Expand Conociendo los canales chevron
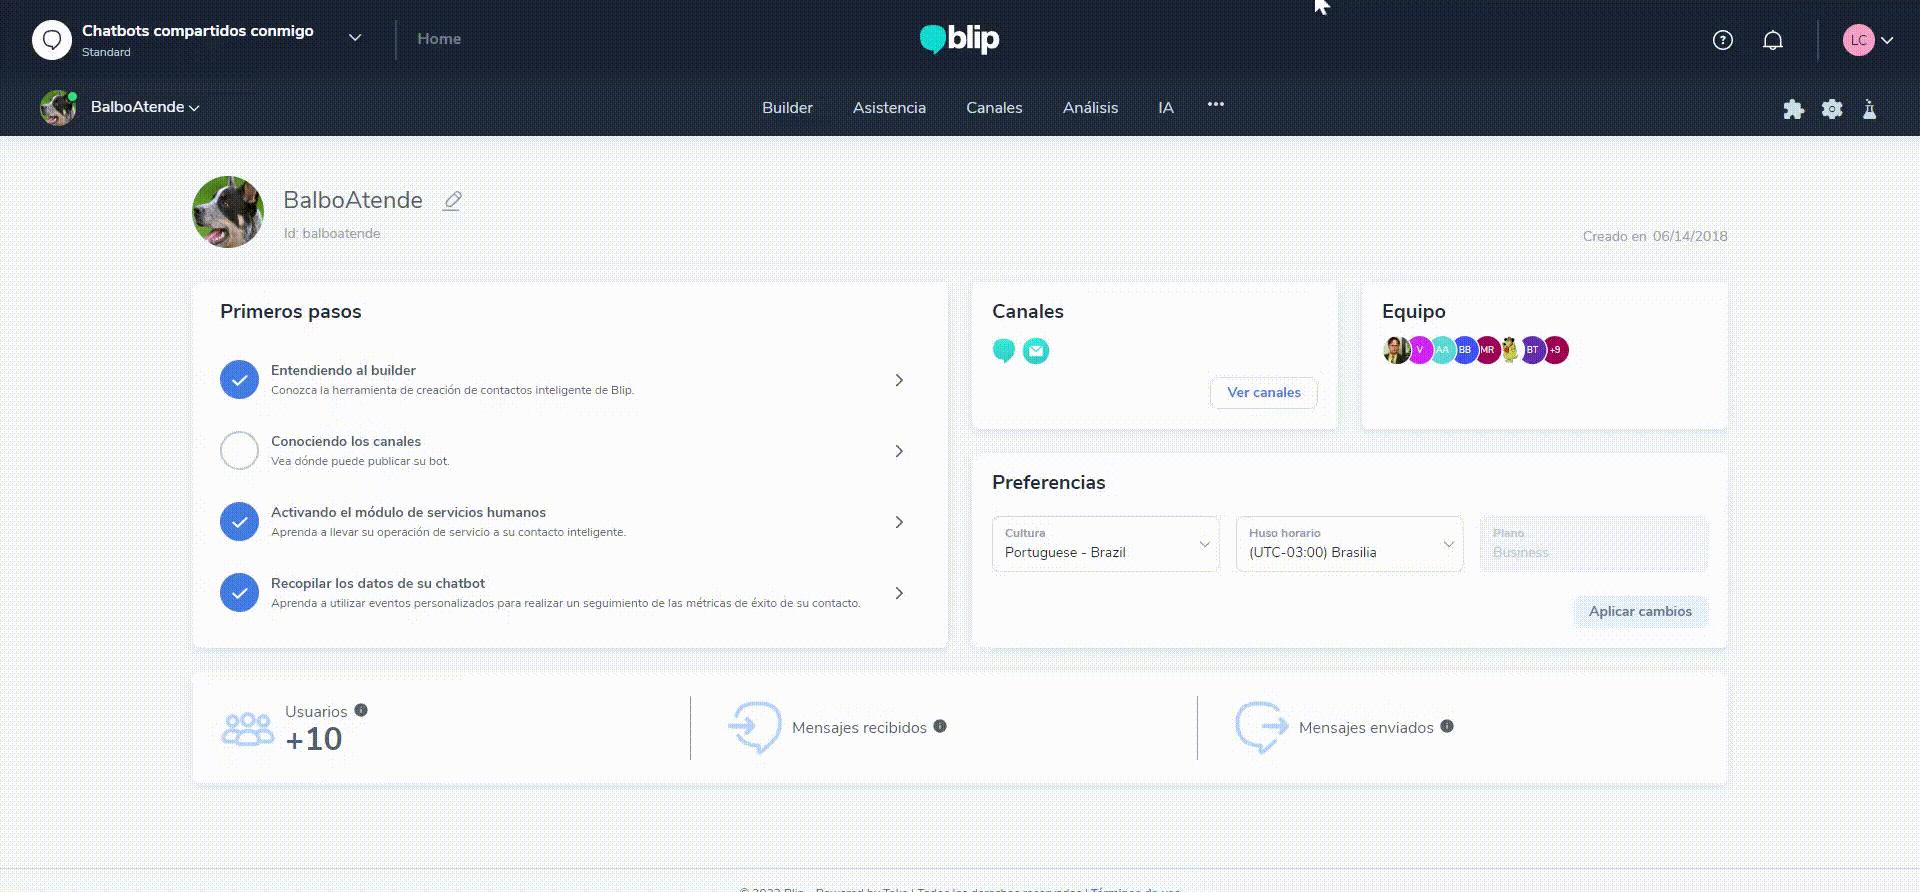The image size is (1920, 892). [899, 451]
